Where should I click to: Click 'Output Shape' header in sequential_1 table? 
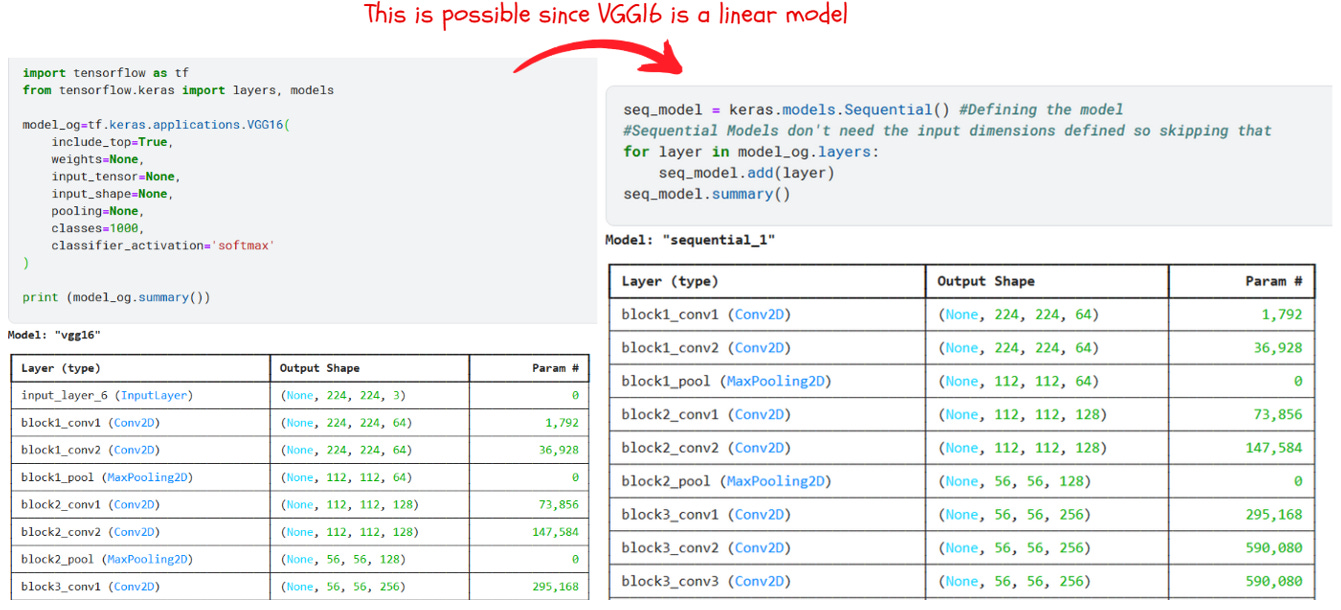tap(986, 281)
